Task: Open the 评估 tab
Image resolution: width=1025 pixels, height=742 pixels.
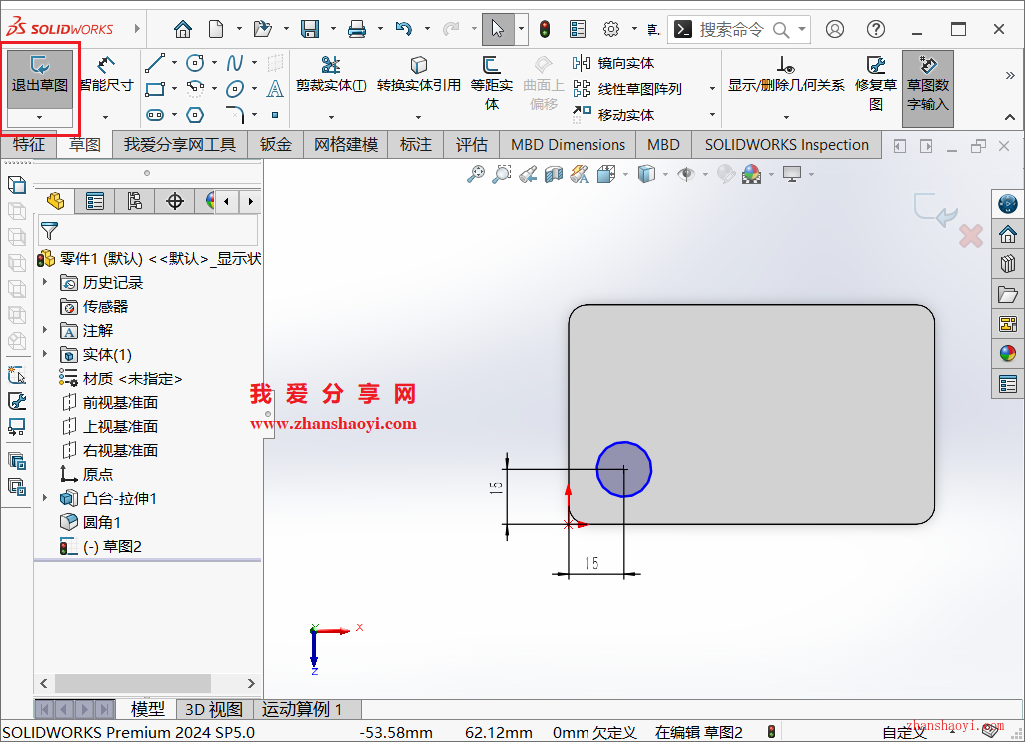Action: [471, 144]
